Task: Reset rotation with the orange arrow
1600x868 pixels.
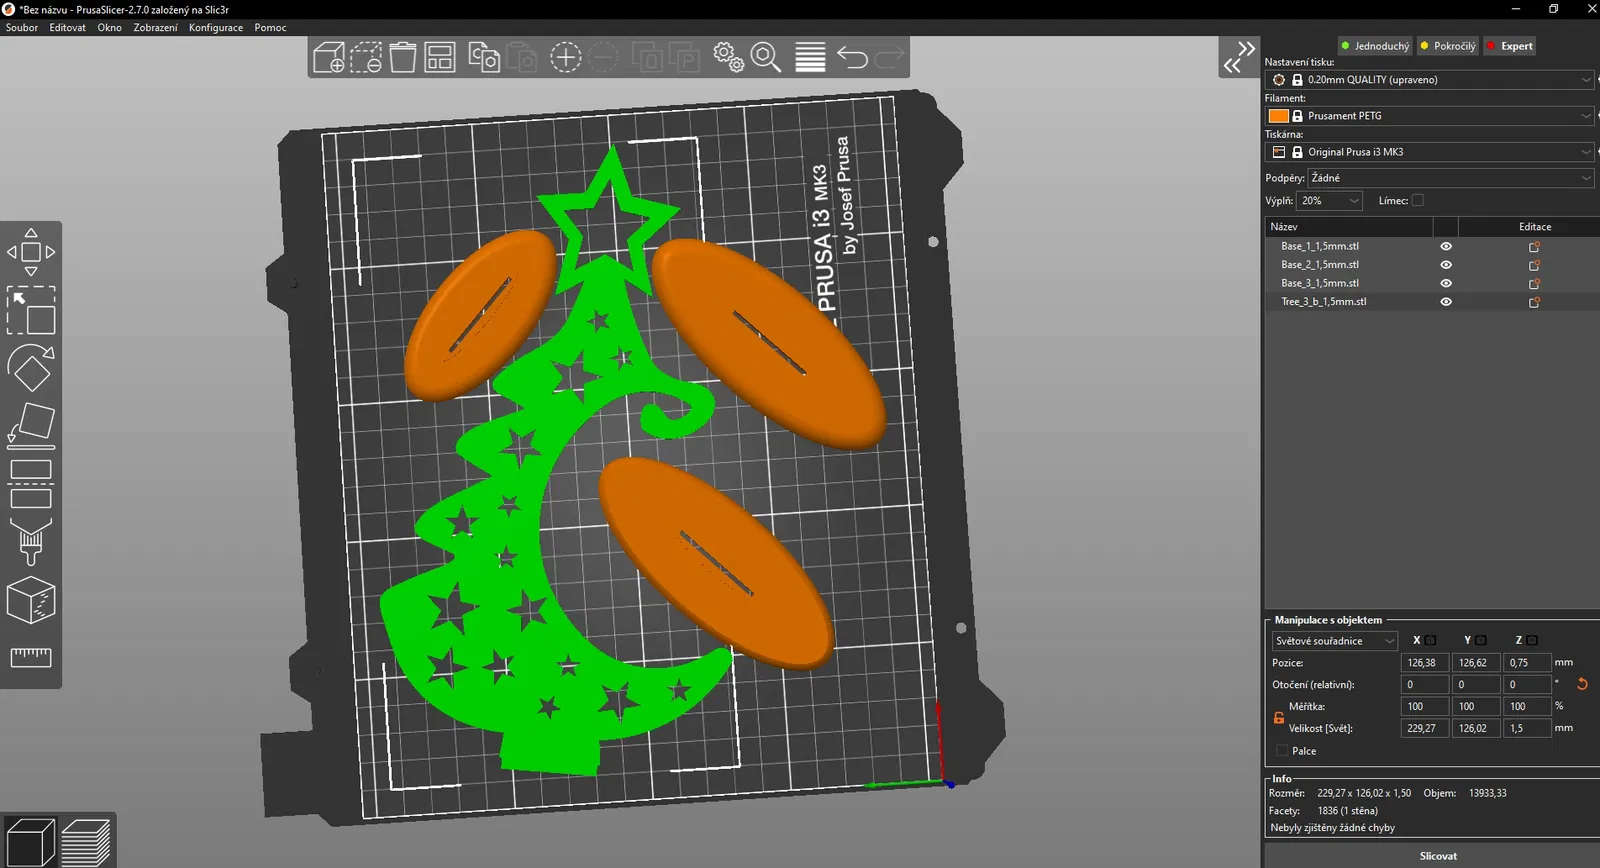Action: [x=1582, y=685]
